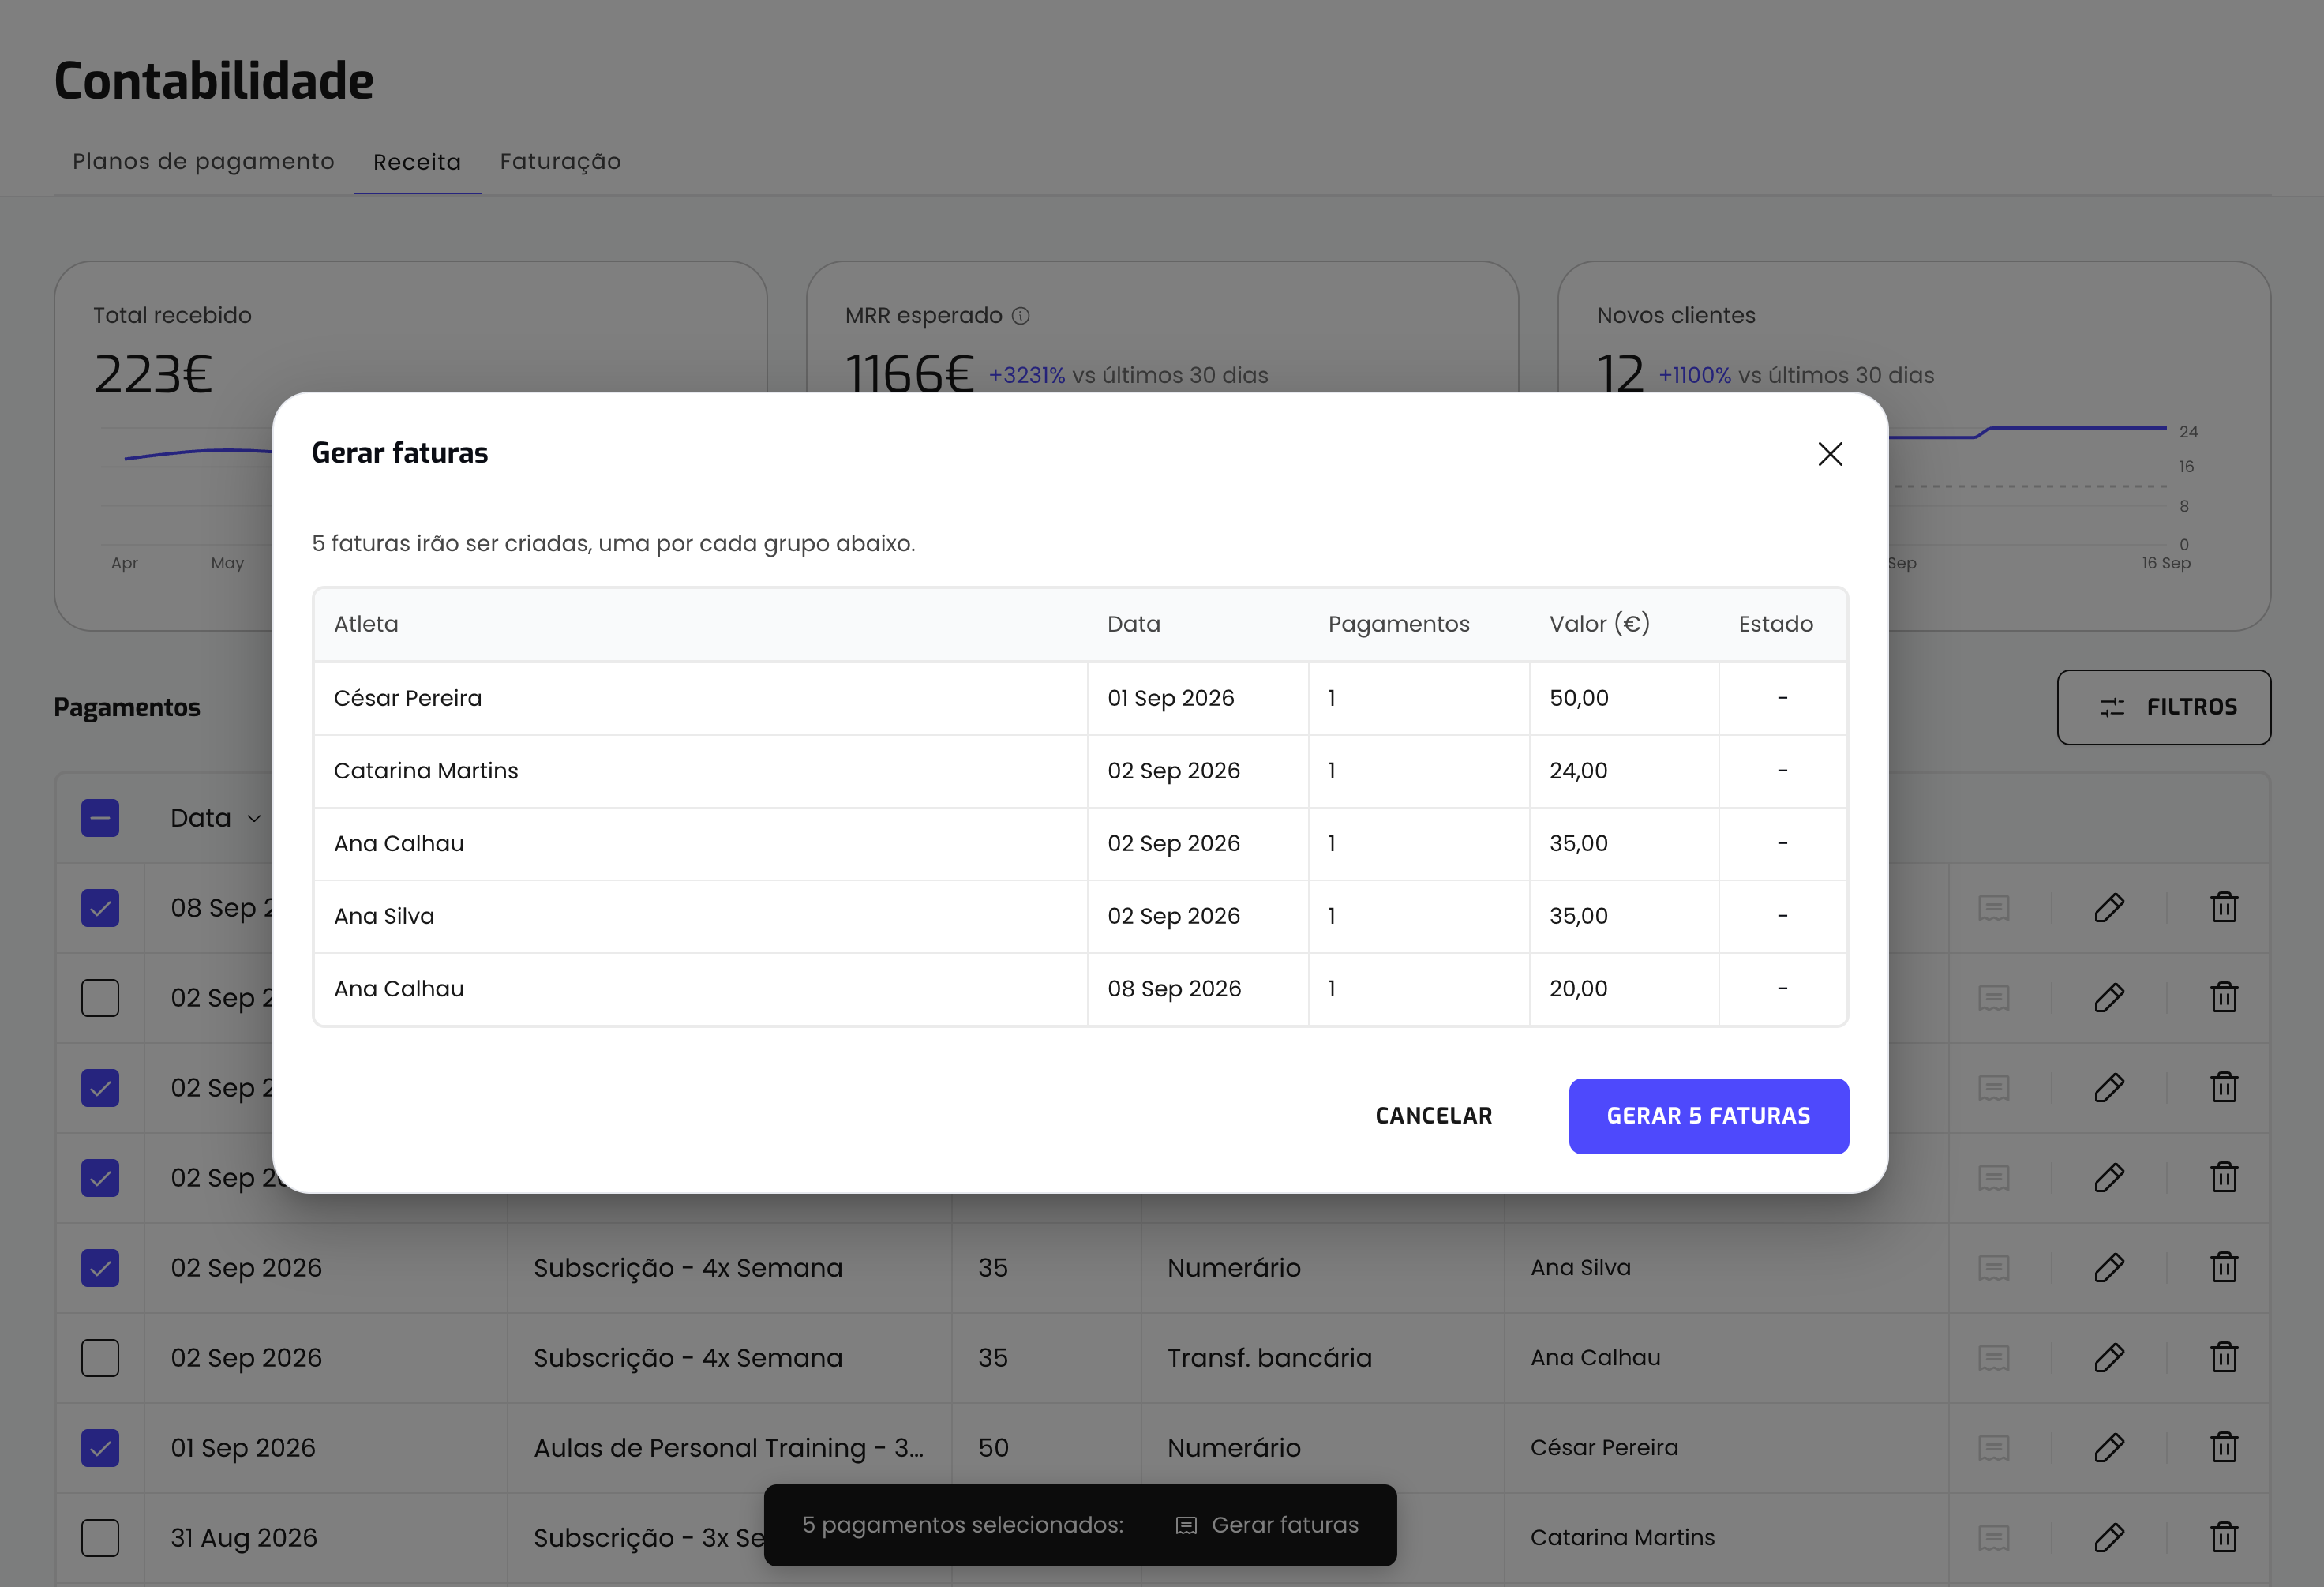Delete the César Pereira payment row
Image resolution: width=2324 pixels, height=1587 pixels.
pyautogui.click(x=2224, y=1447)
